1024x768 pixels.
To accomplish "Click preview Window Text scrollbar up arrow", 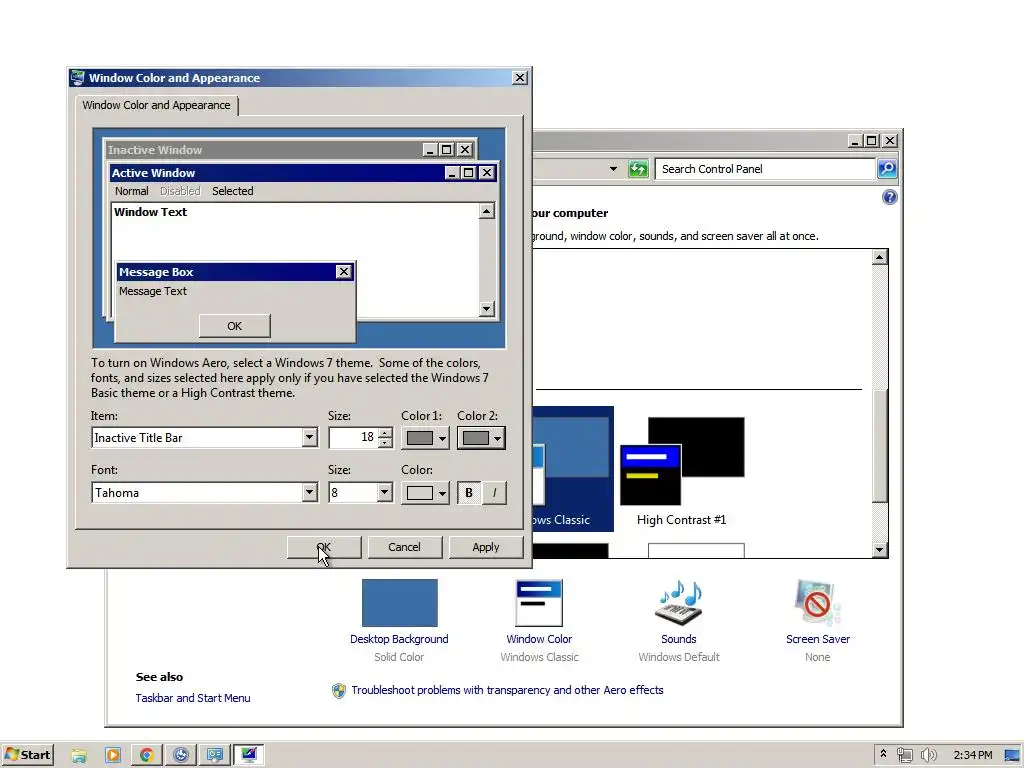I will 487,211.
